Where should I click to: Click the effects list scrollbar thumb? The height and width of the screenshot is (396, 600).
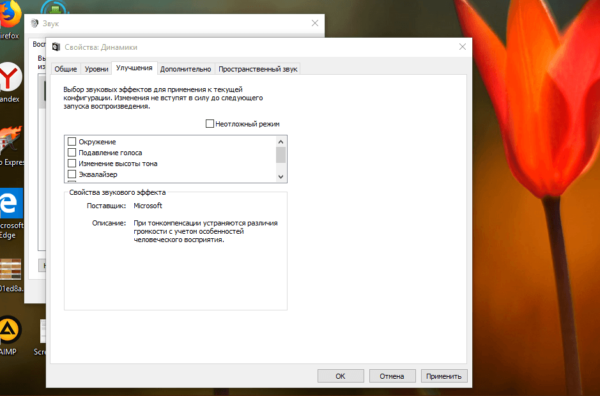[281, 155]
